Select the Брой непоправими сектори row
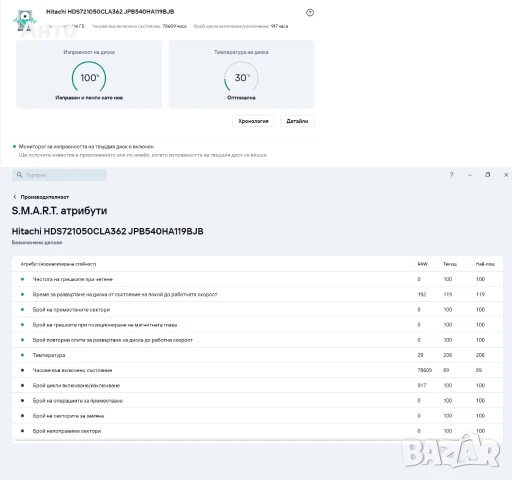 257,431
